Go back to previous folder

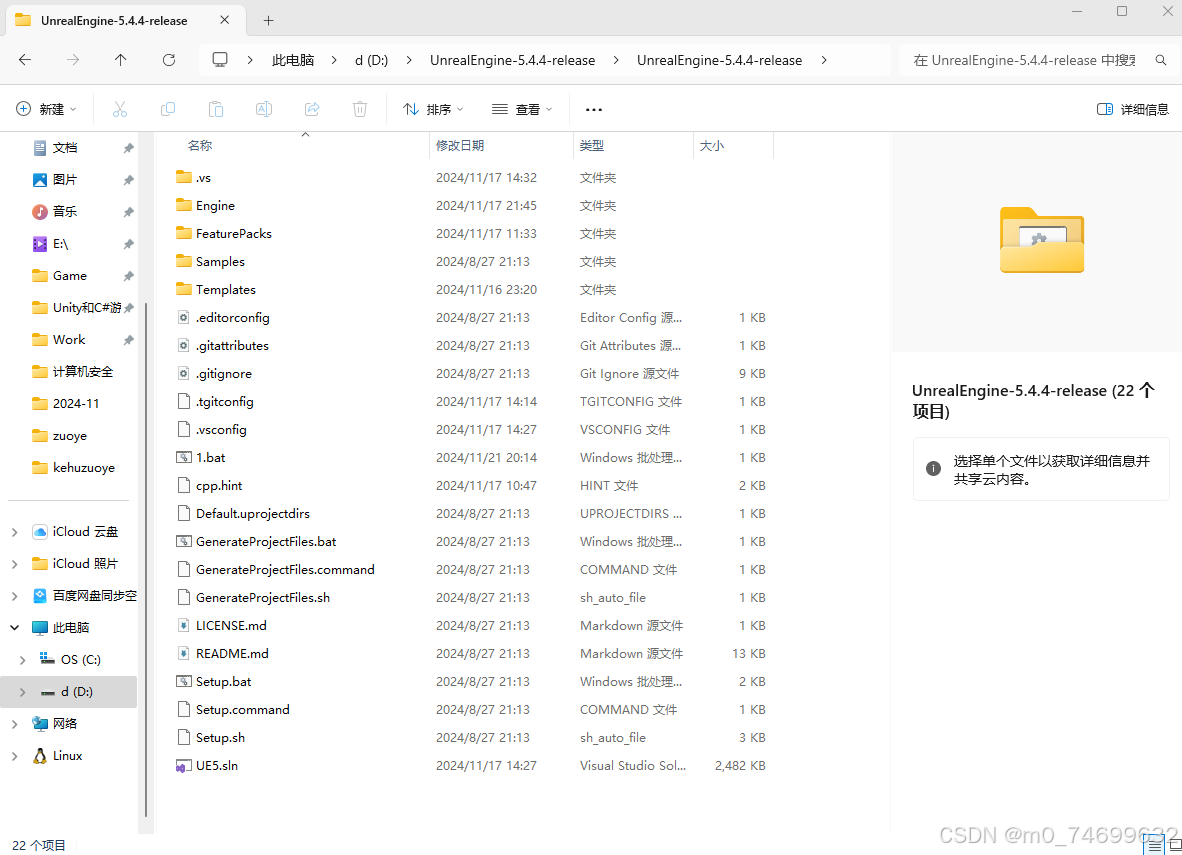click(x=25, y=60)
